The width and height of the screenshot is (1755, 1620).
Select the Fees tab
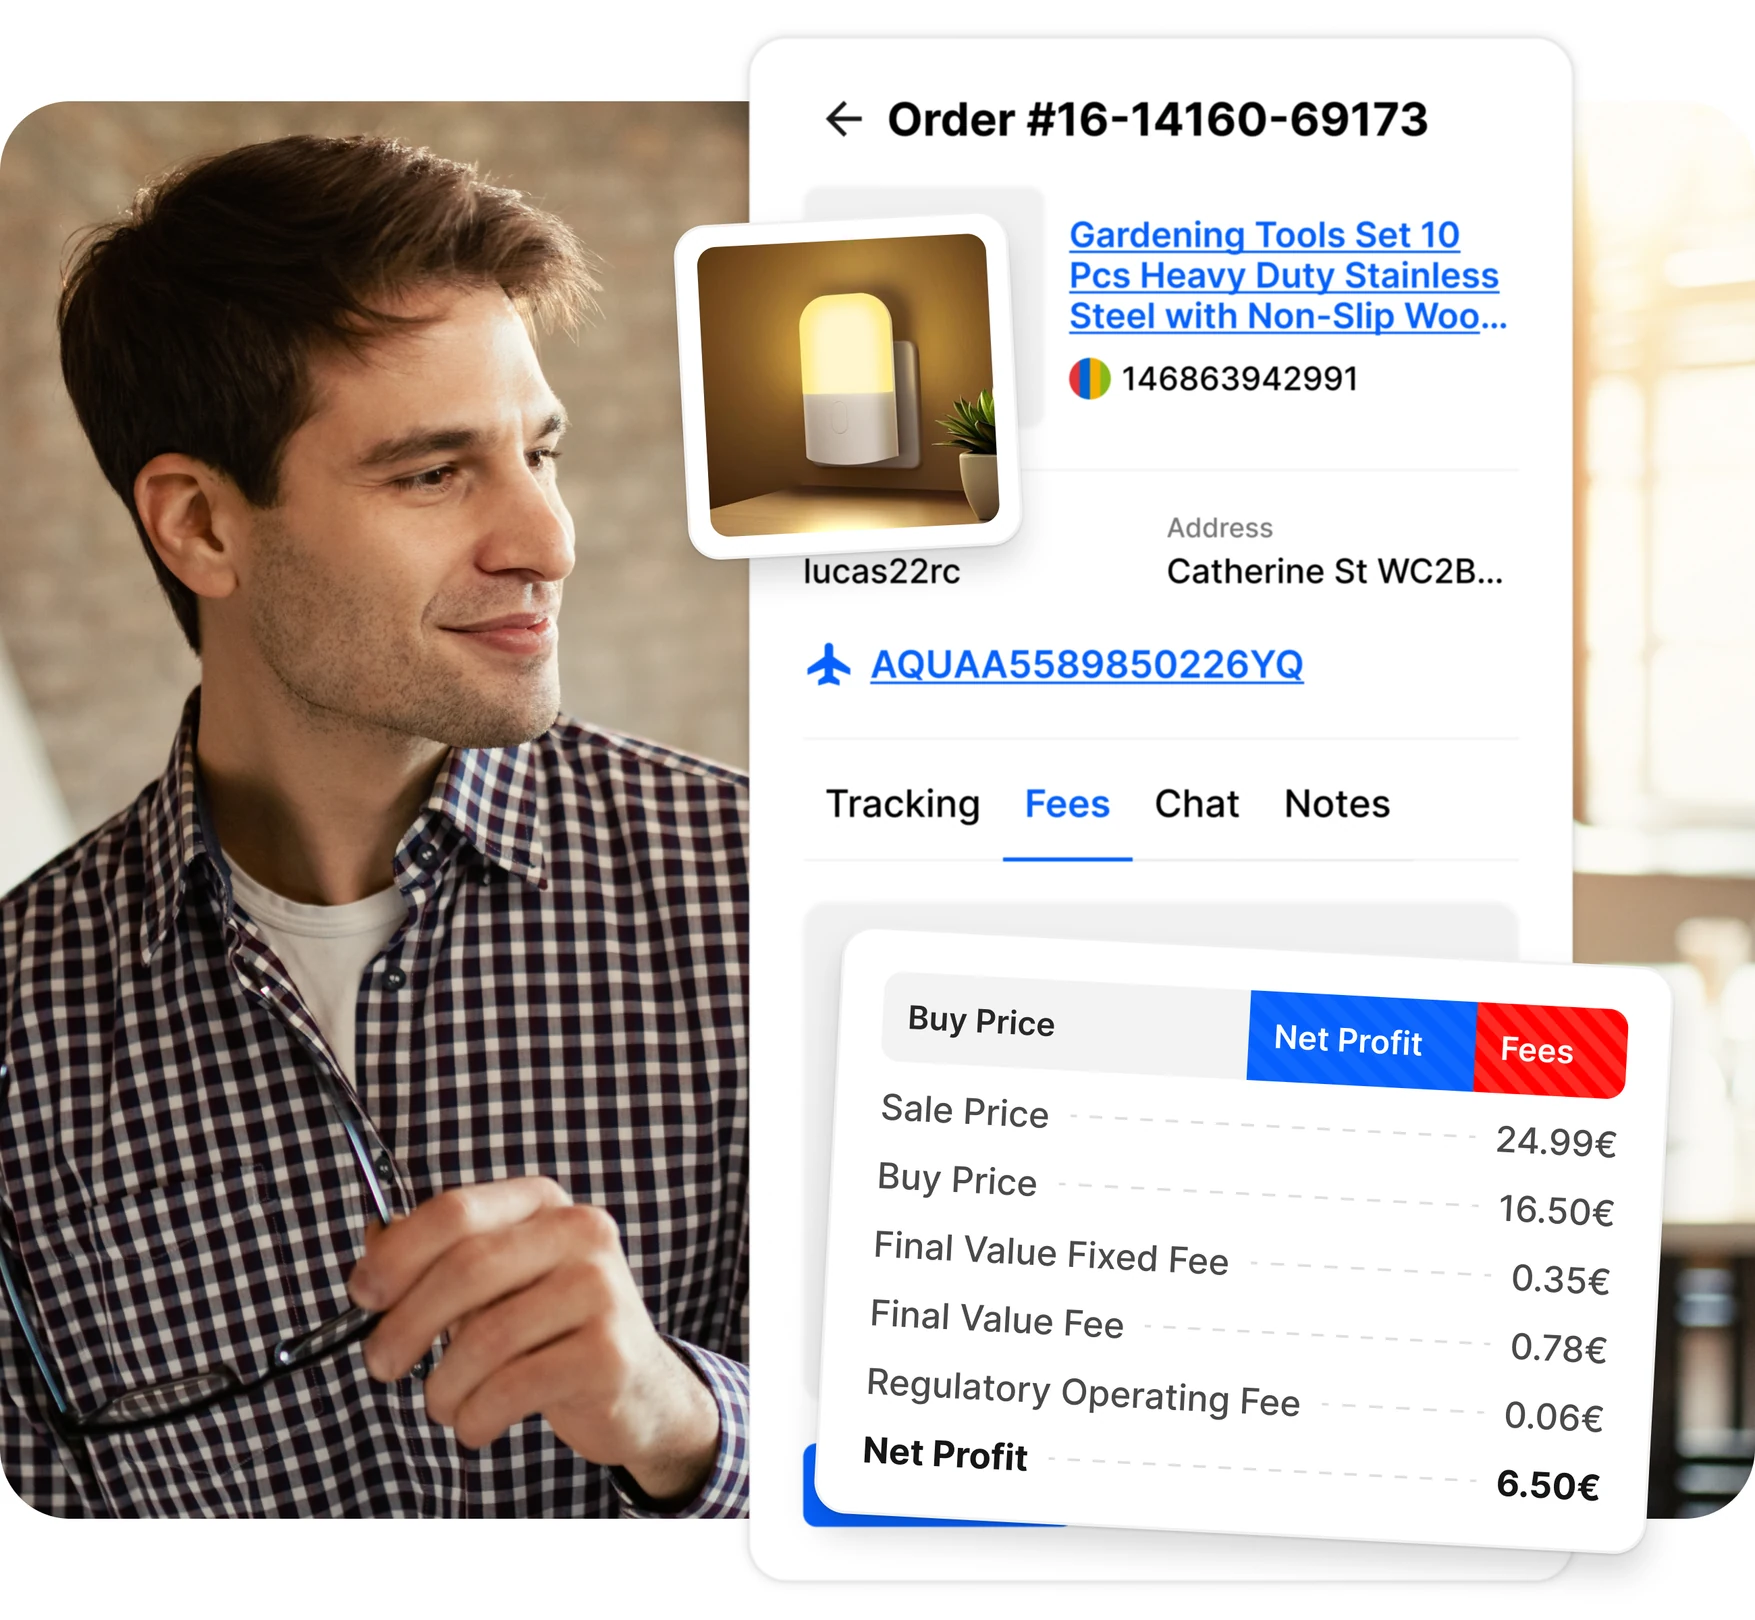[1067, 804]
